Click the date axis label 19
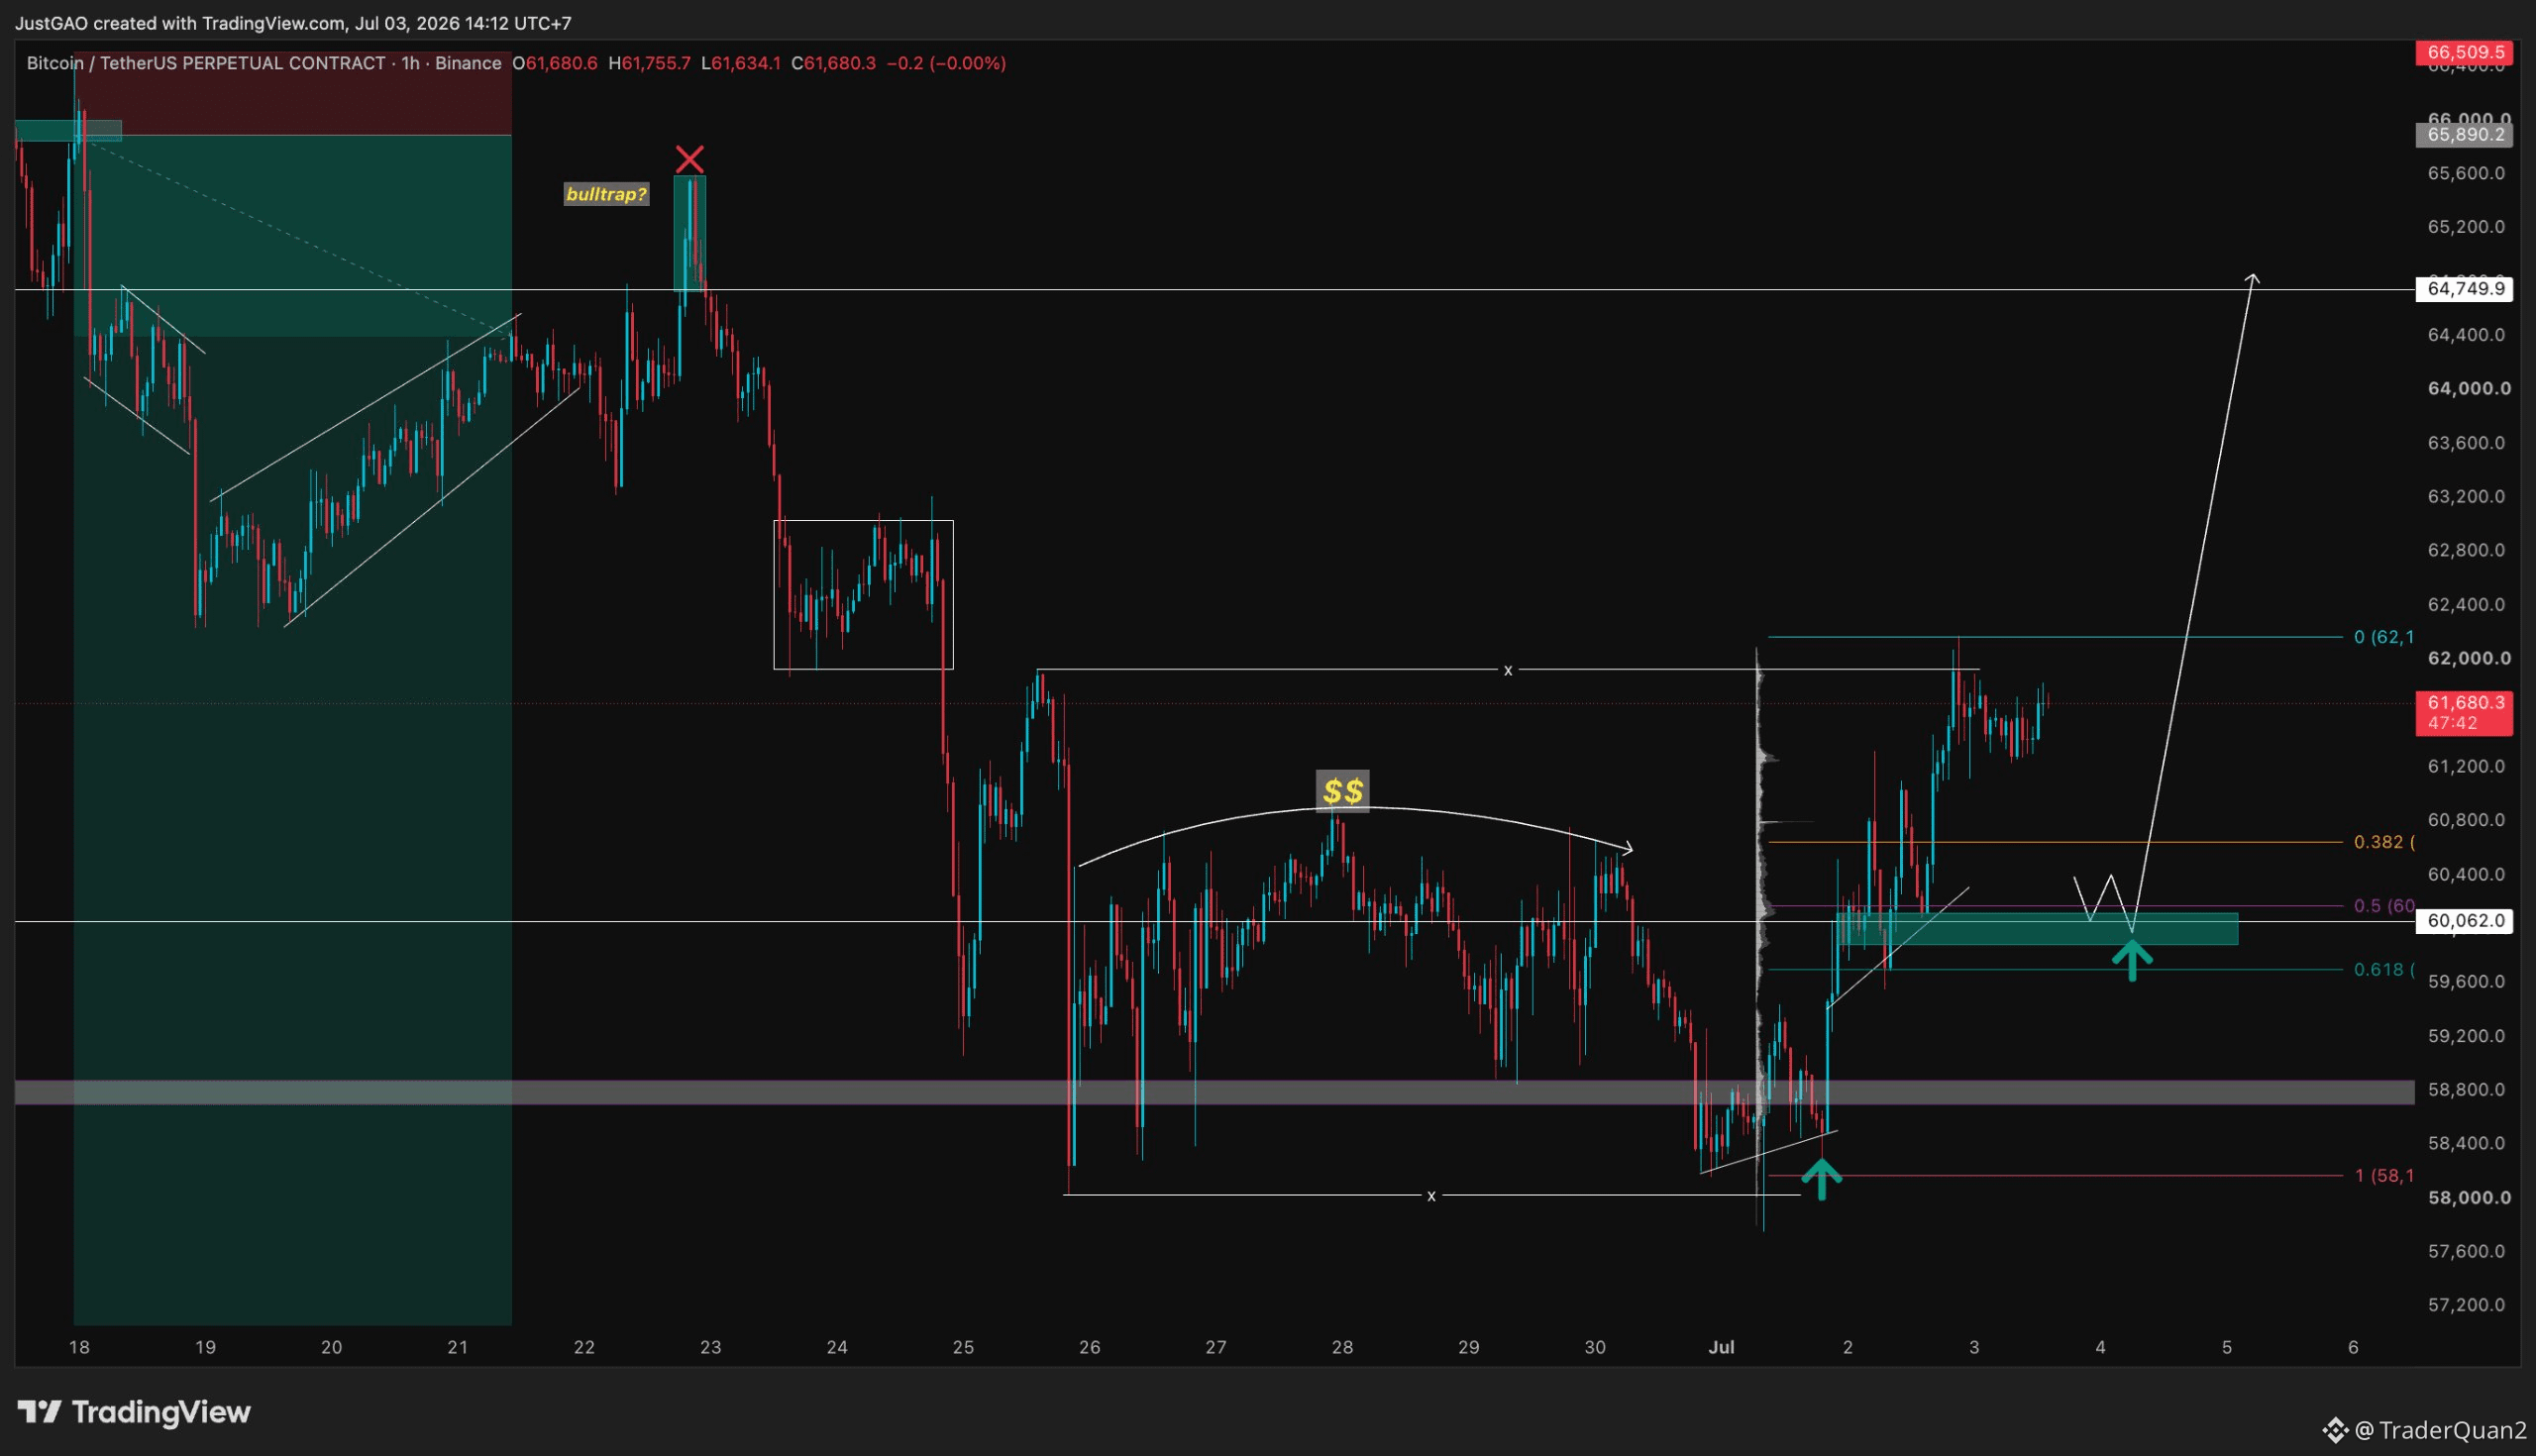The width and height of the screenshot is (2536, 1456). 205,1348
